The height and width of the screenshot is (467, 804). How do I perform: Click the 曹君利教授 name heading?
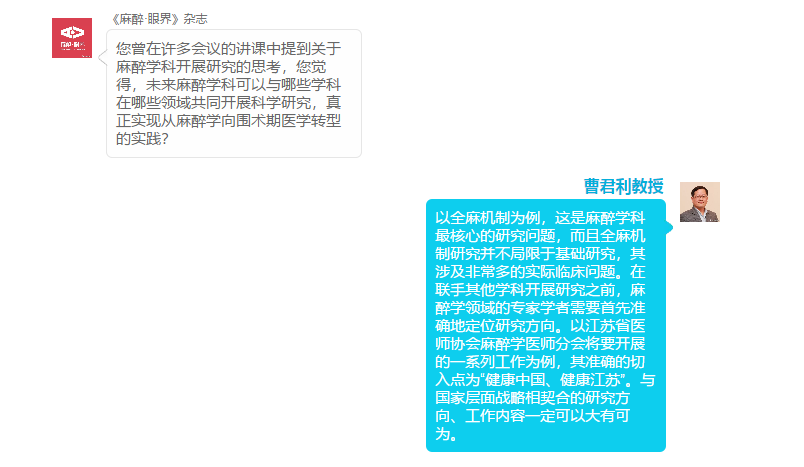pyautogui.click(x=624, y=186)
